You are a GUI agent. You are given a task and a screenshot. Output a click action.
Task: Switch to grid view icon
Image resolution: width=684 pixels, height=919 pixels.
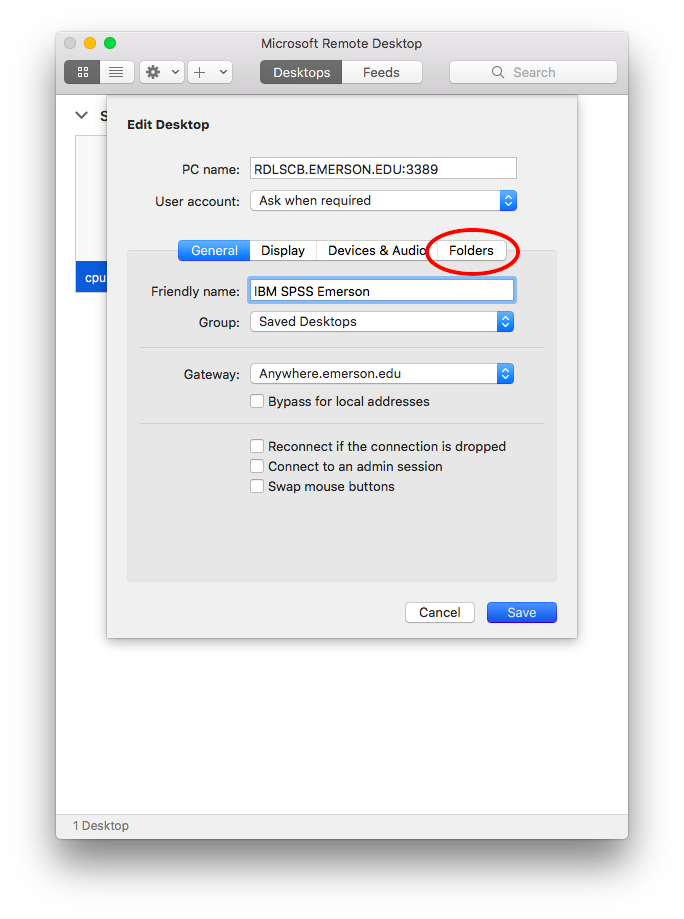click(83, 72)
